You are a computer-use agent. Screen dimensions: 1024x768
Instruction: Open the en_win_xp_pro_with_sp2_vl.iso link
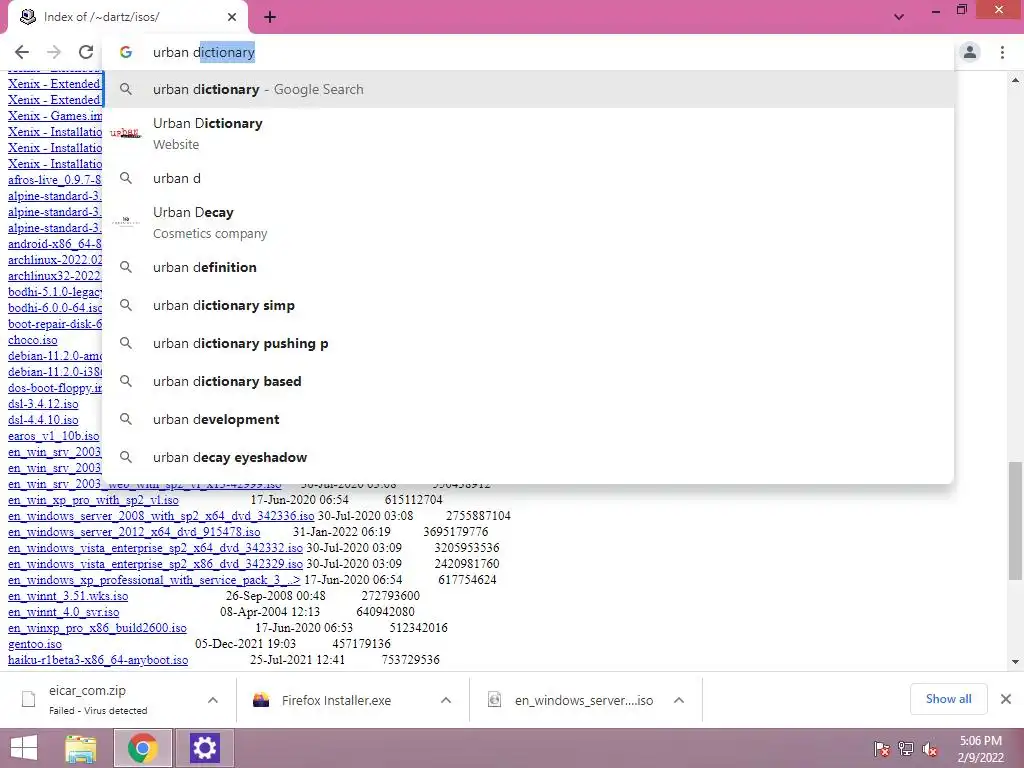point(93,500)
